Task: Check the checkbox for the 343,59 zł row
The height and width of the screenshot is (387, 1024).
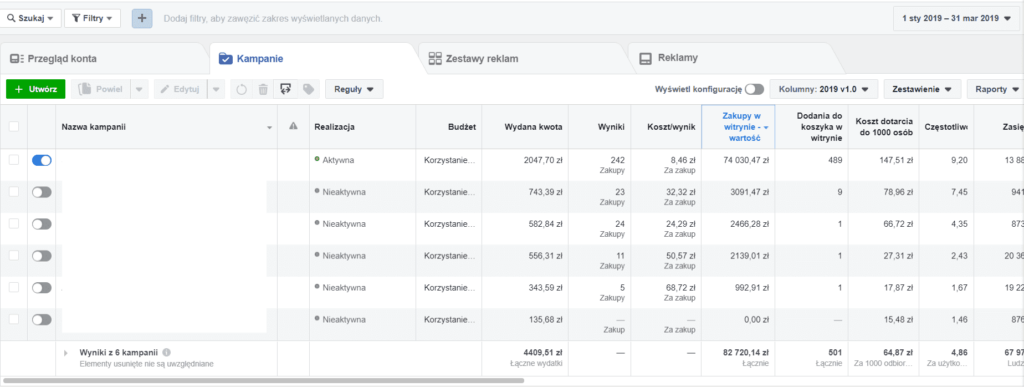Action: [x=14, y=288]
